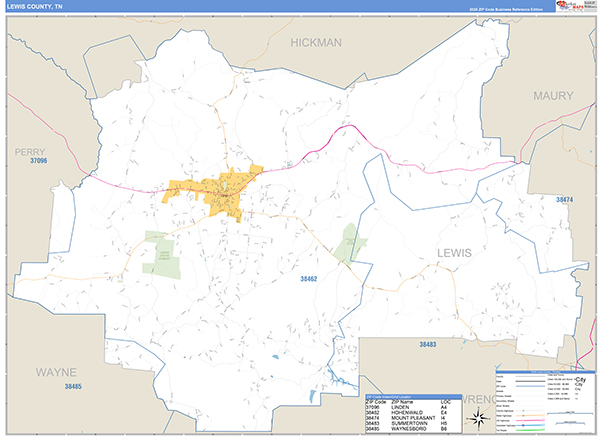Screen dimensions: 600x436
Task: Click the upper scale bar in legend
Action: click(x=570, y=413)
